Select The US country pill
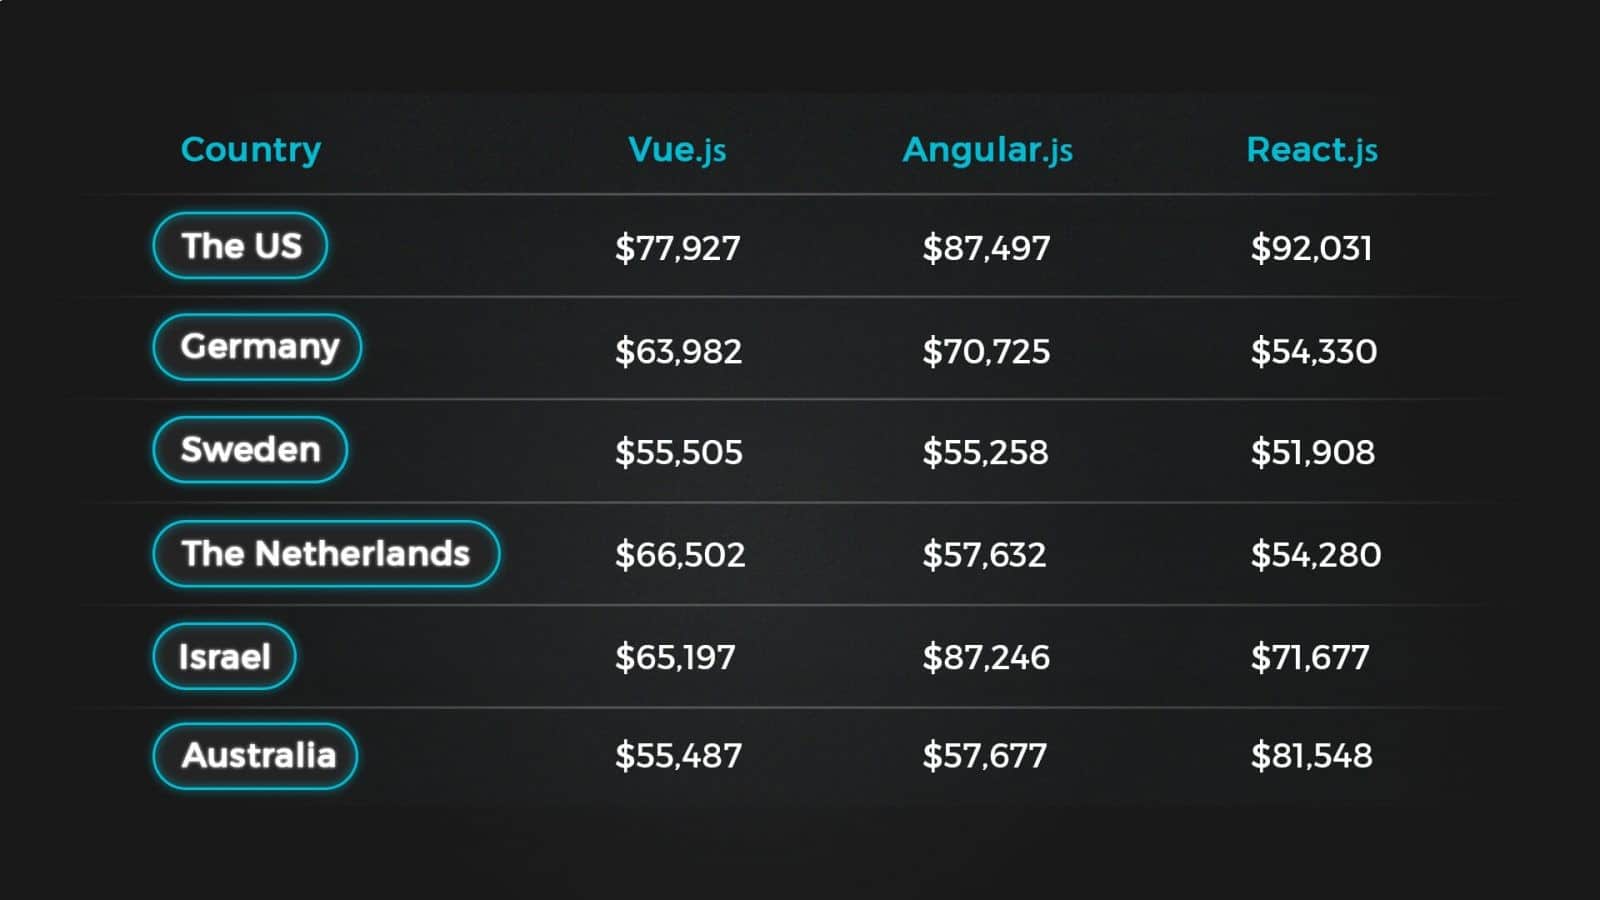1600x900 pixels. (240, 245)
